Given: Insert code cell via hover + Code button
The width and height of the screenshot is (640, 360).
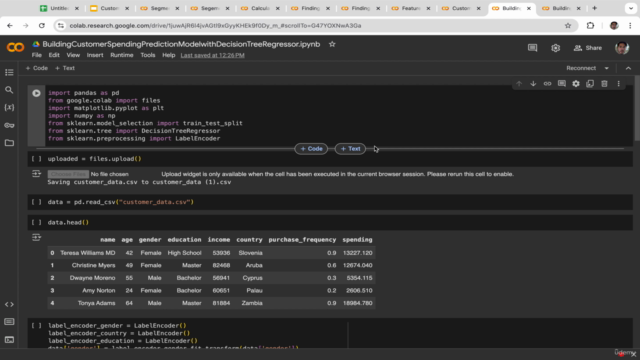Looking at the screenshot, I should click(311, 149).
